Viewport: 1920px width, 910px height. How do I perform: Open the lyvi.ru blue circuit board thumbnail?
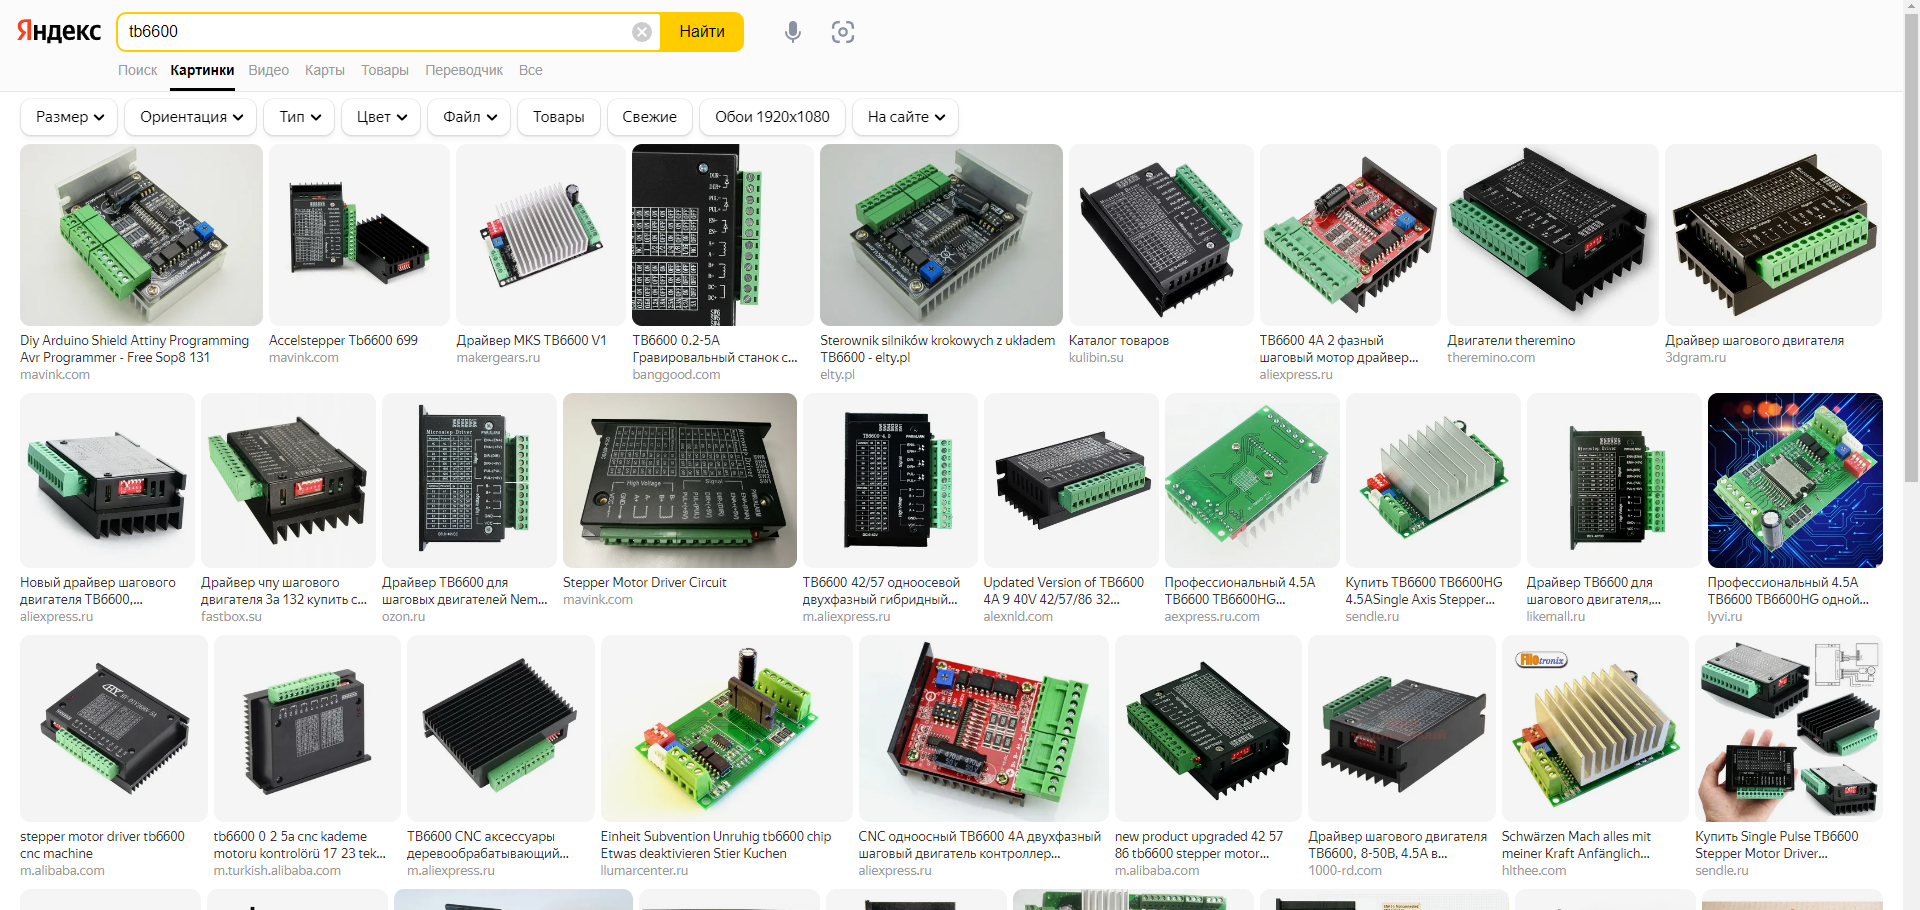pyautogui.click(x=1795, y=480)
